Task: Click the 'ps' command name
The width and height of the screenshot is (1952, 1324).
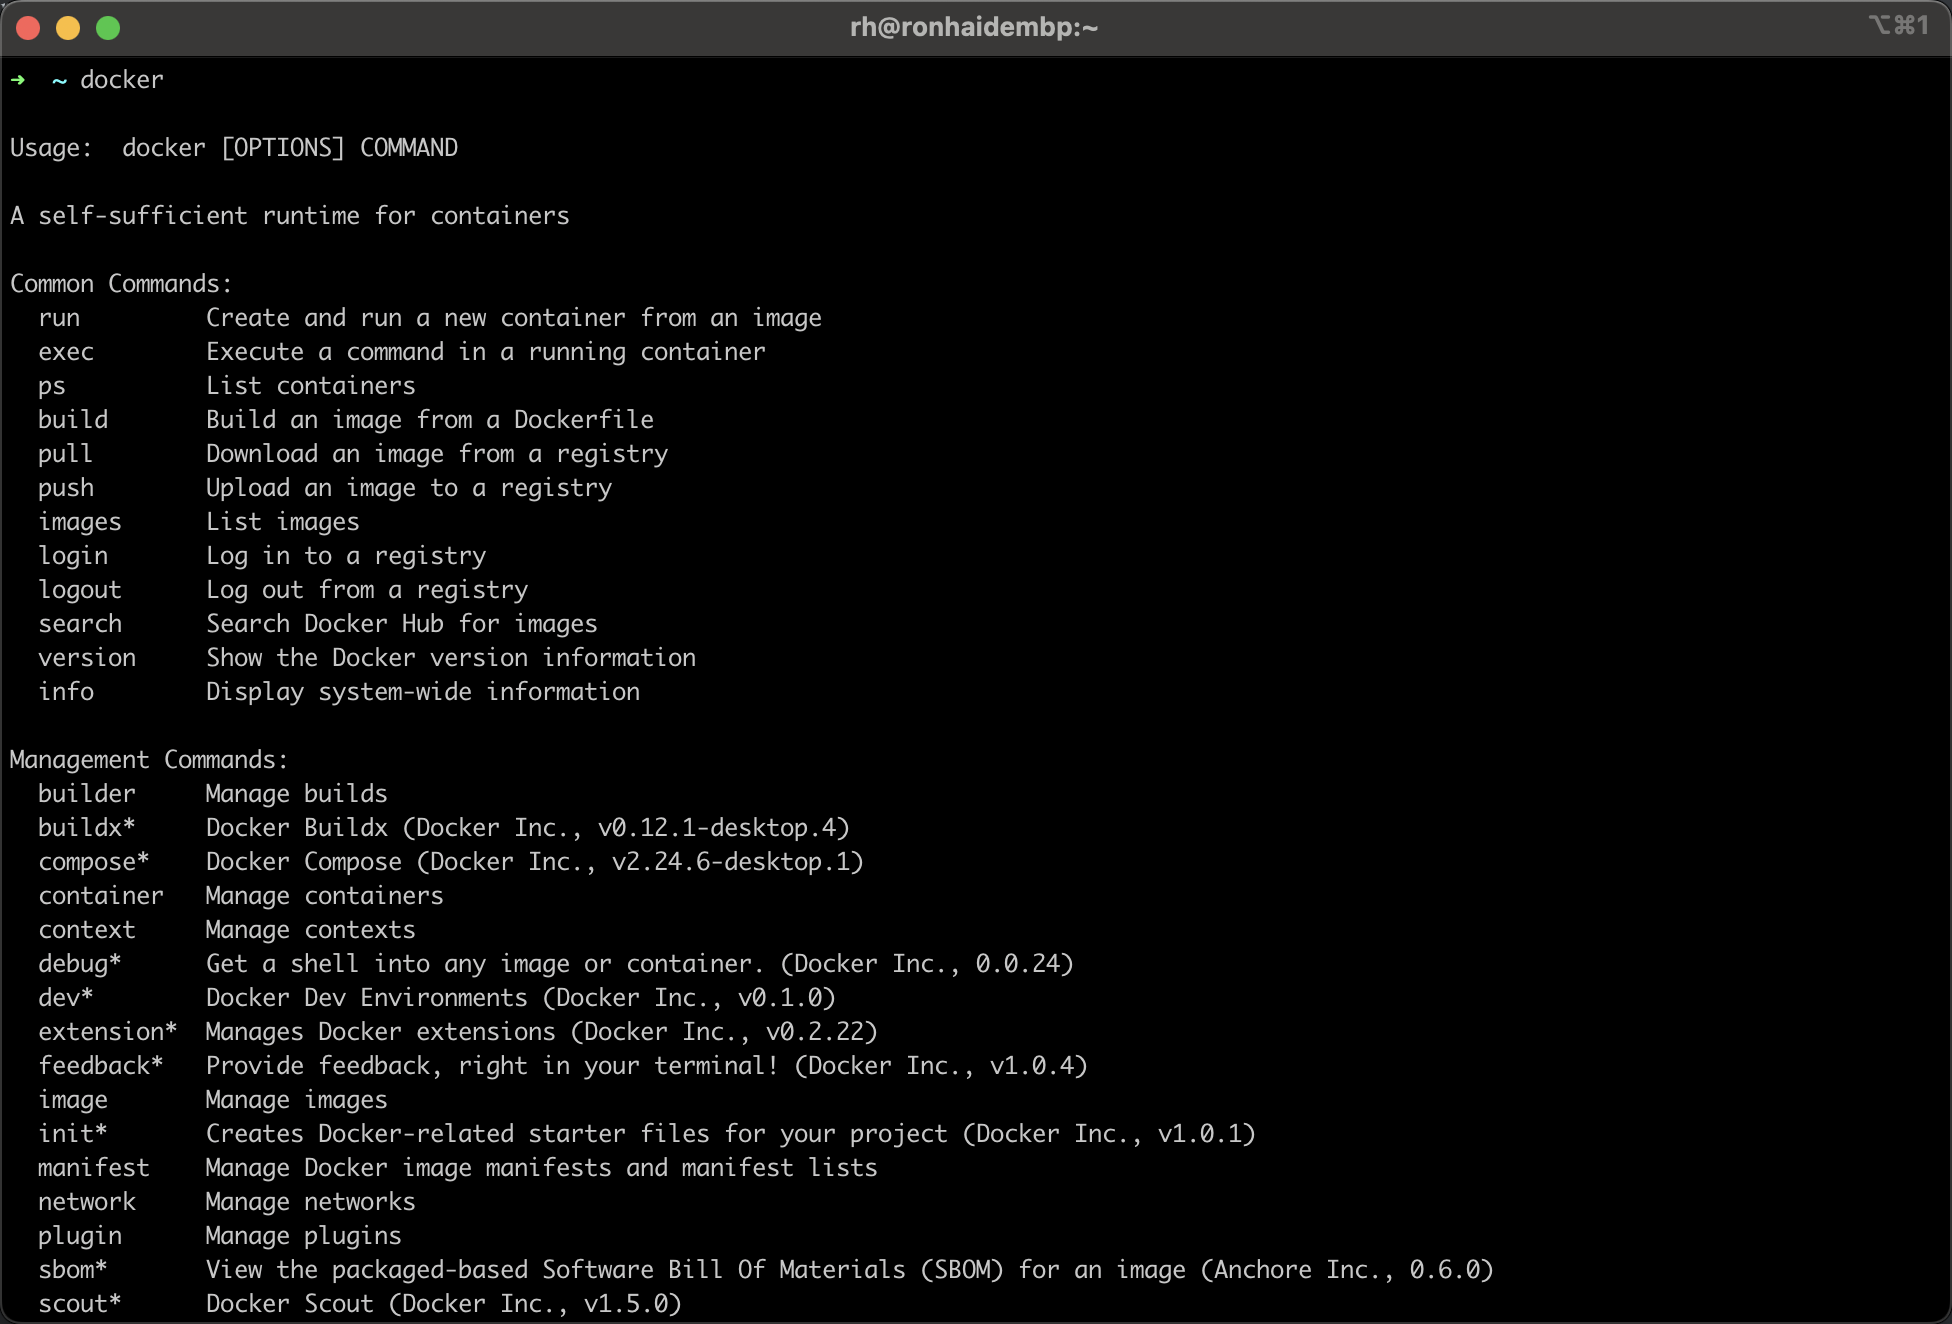Action: (52, 387)
